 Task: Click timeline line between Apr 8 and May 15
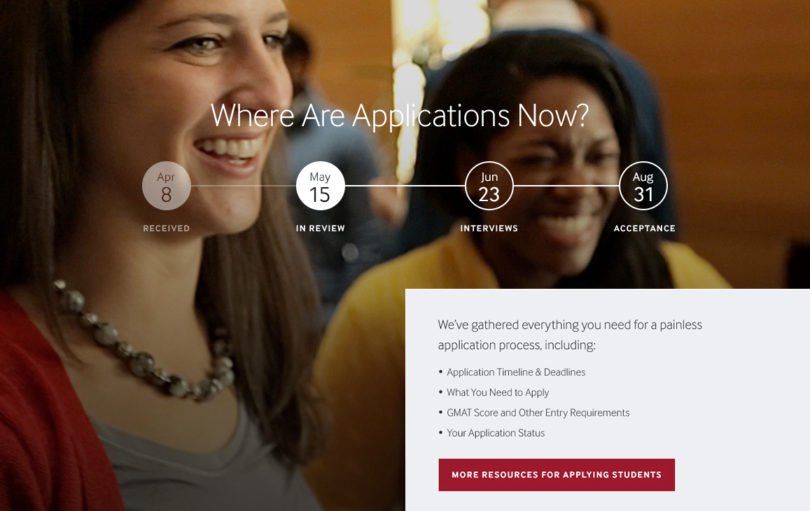[243, 186]
